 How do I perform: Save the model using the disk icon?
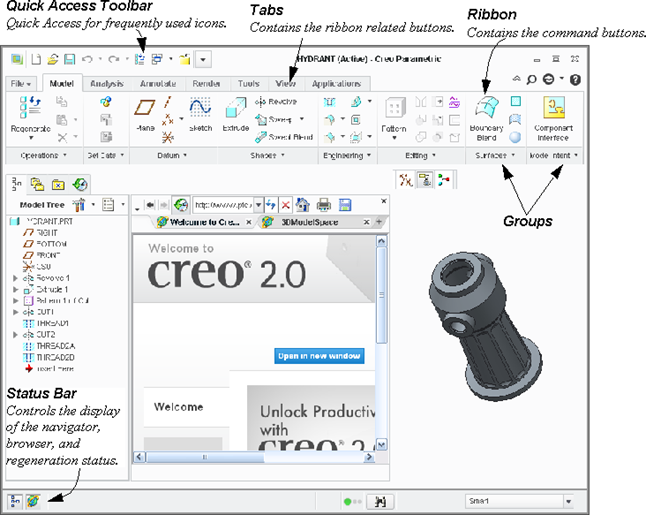tap(70, 59)
